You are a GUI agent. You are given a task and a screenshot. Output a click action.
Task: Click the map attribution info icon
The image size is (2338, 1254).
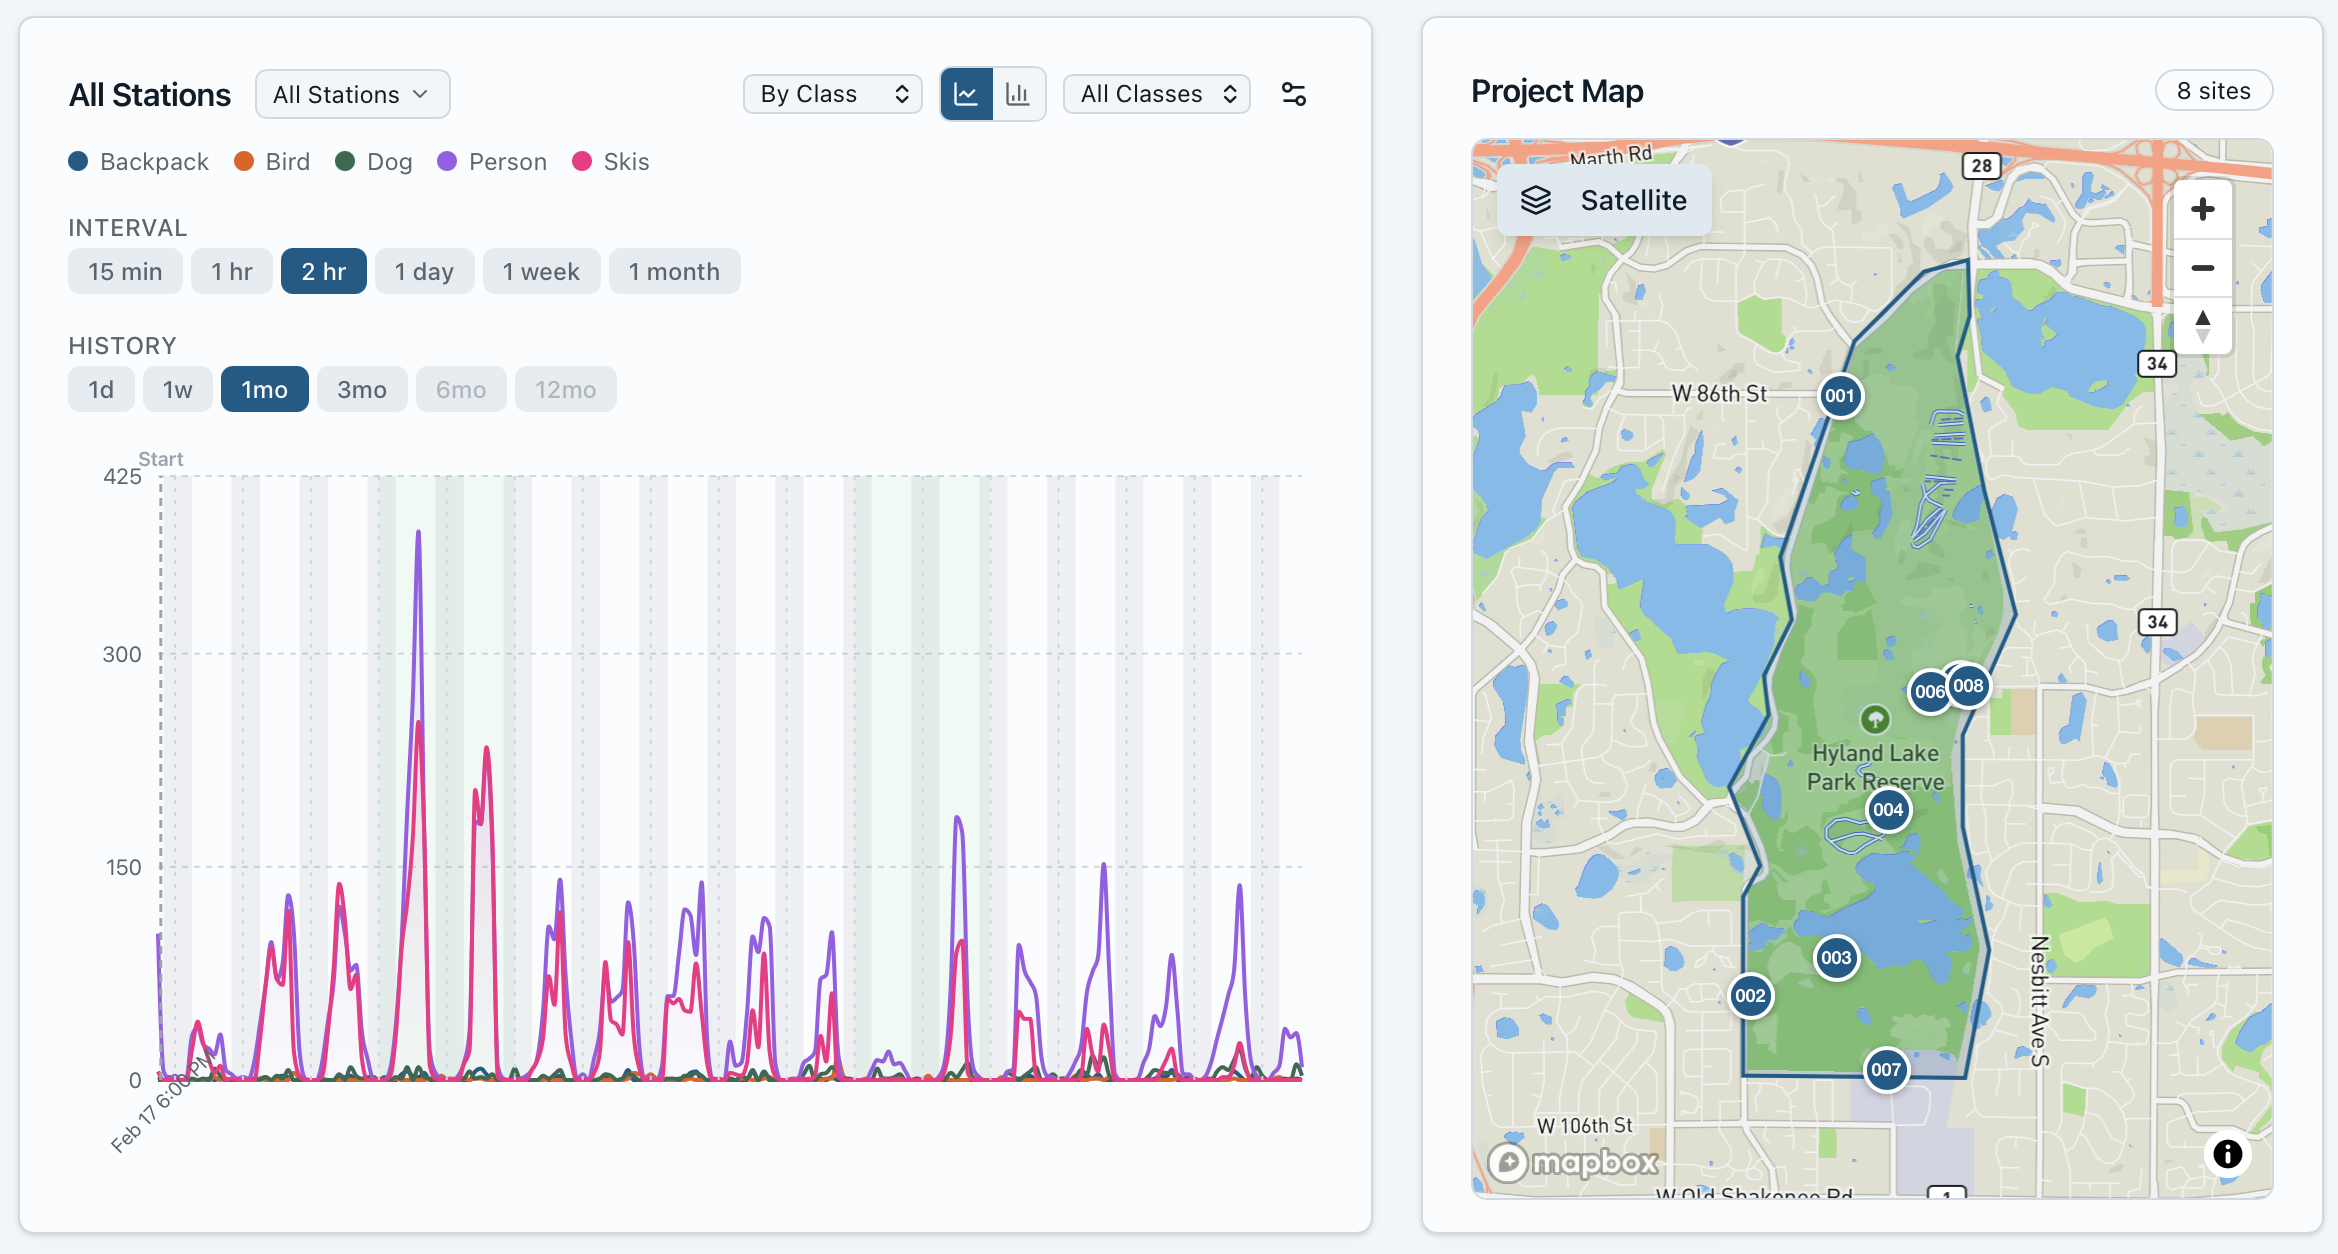tap(2226, 1154)
